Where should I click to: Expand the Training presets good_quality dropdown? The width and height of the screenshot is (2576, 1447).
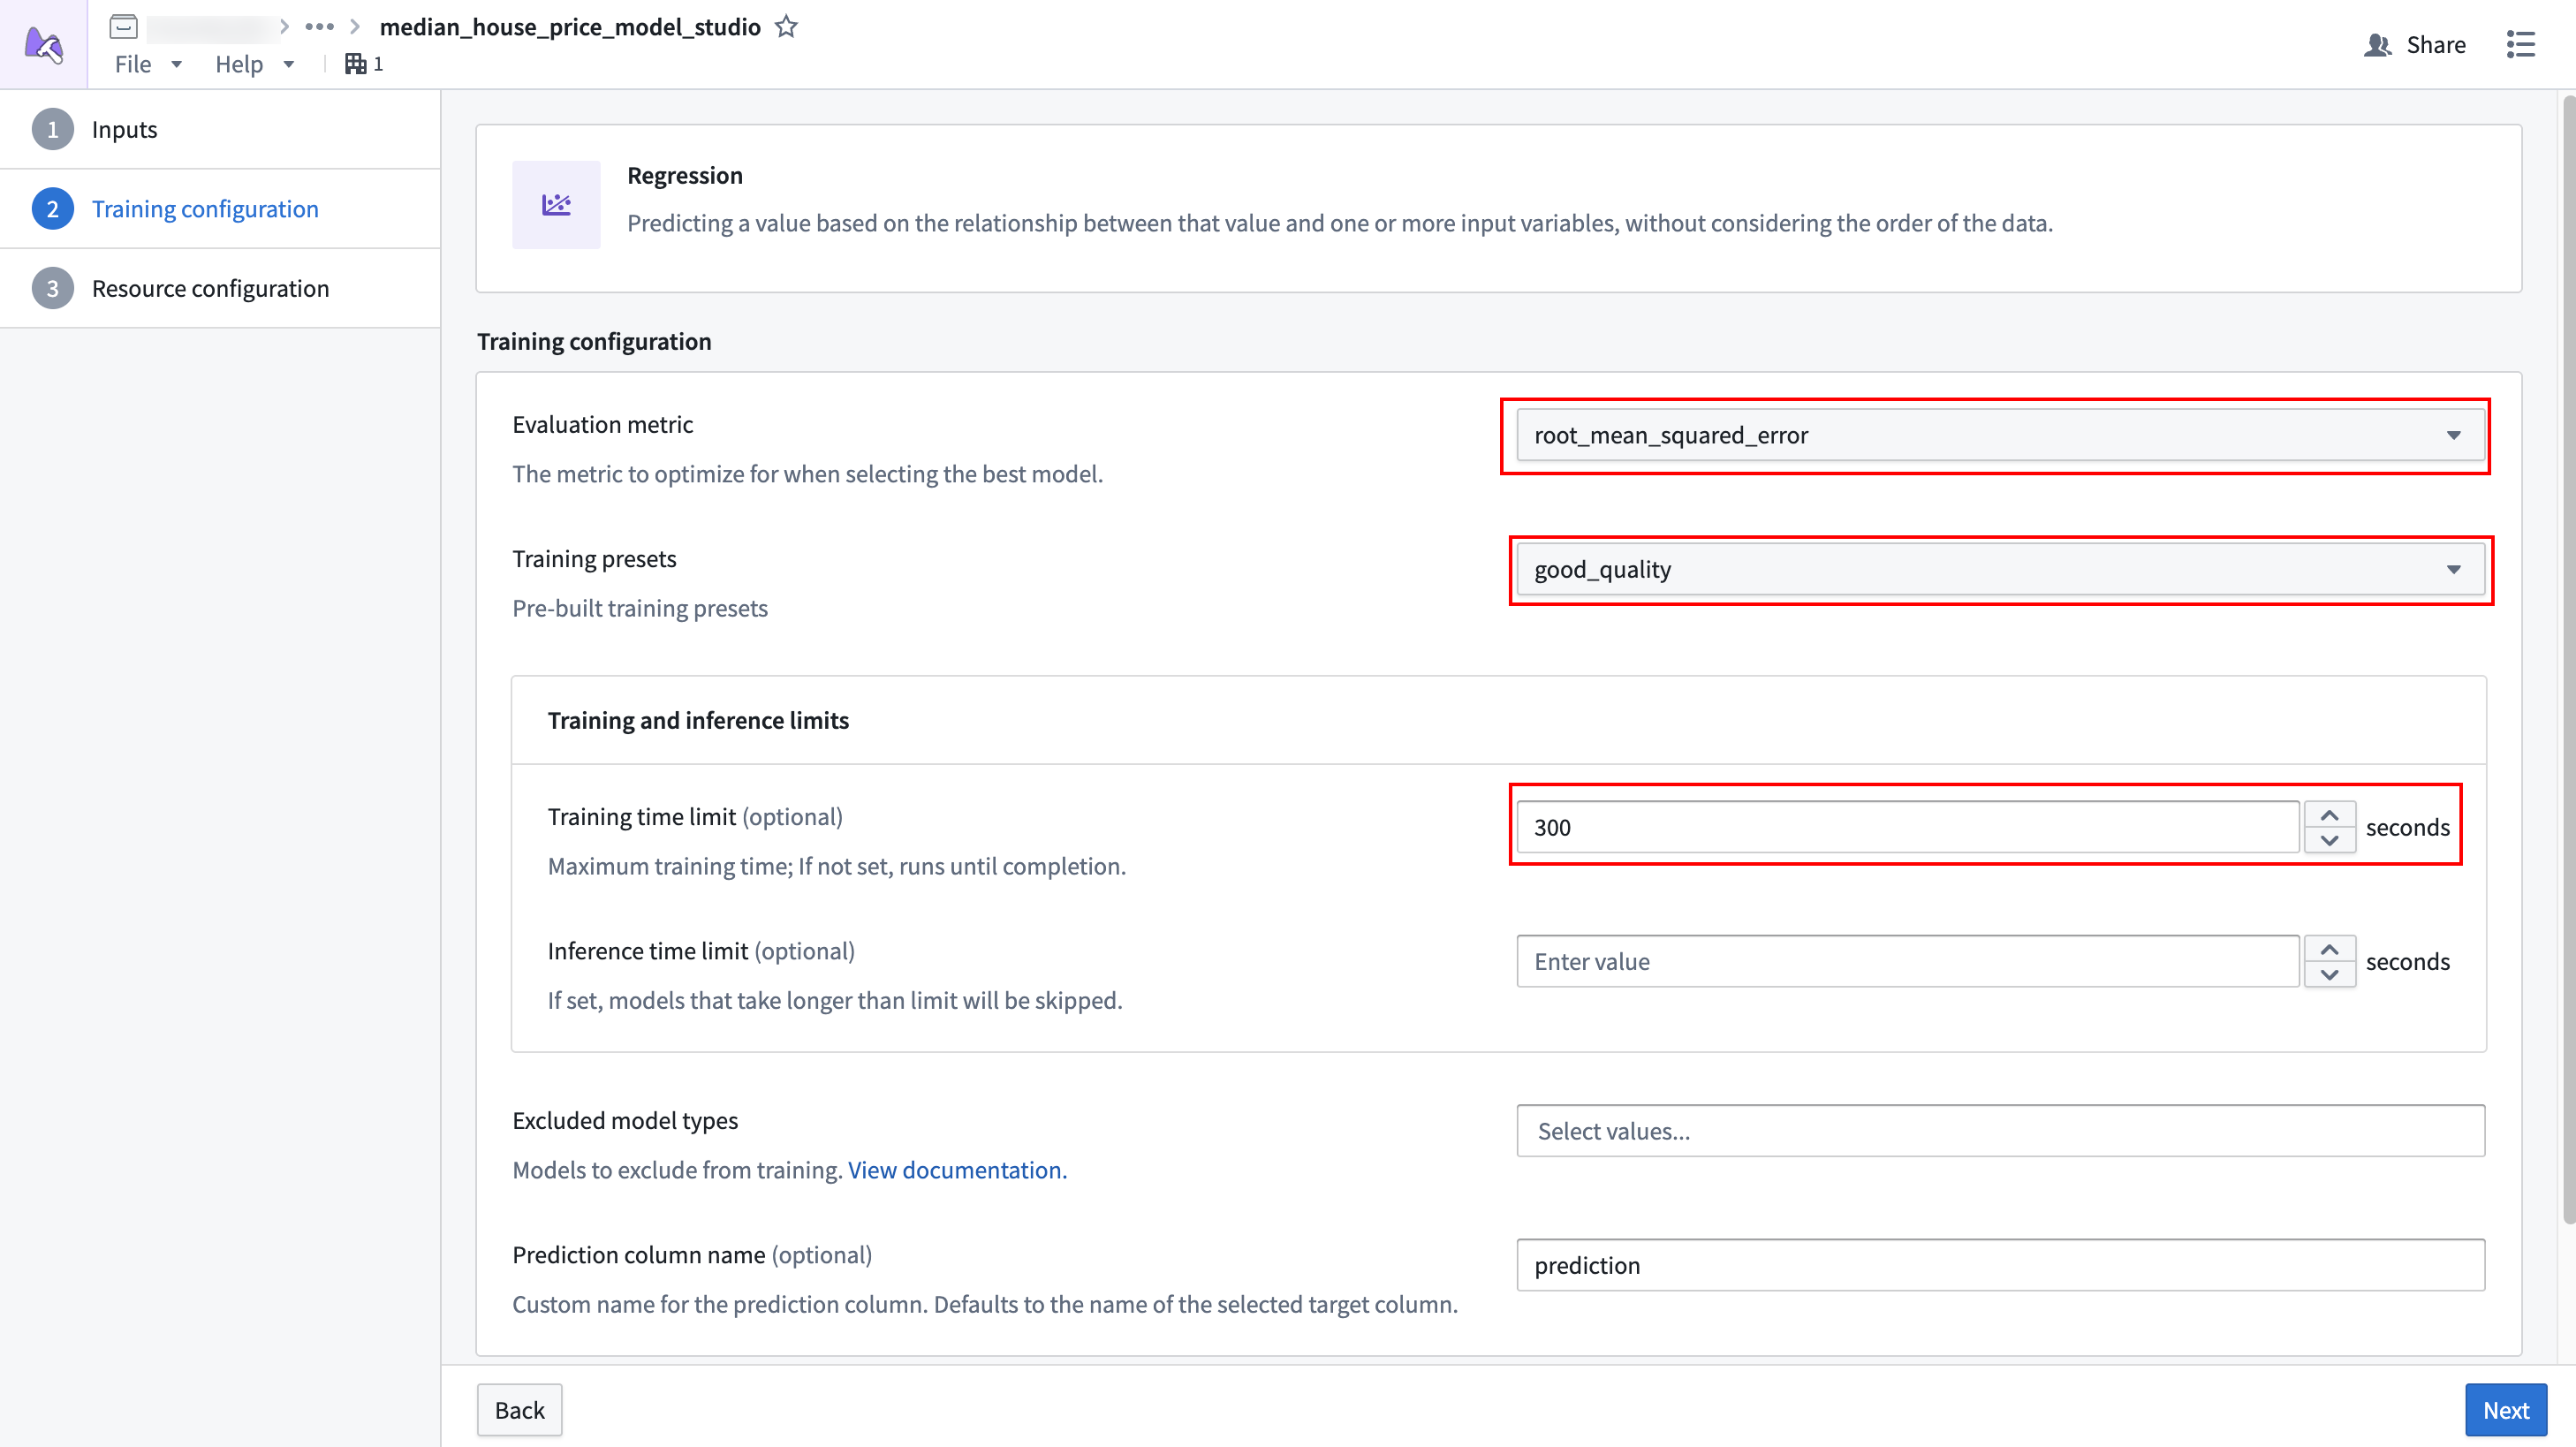click(2000, 569)
